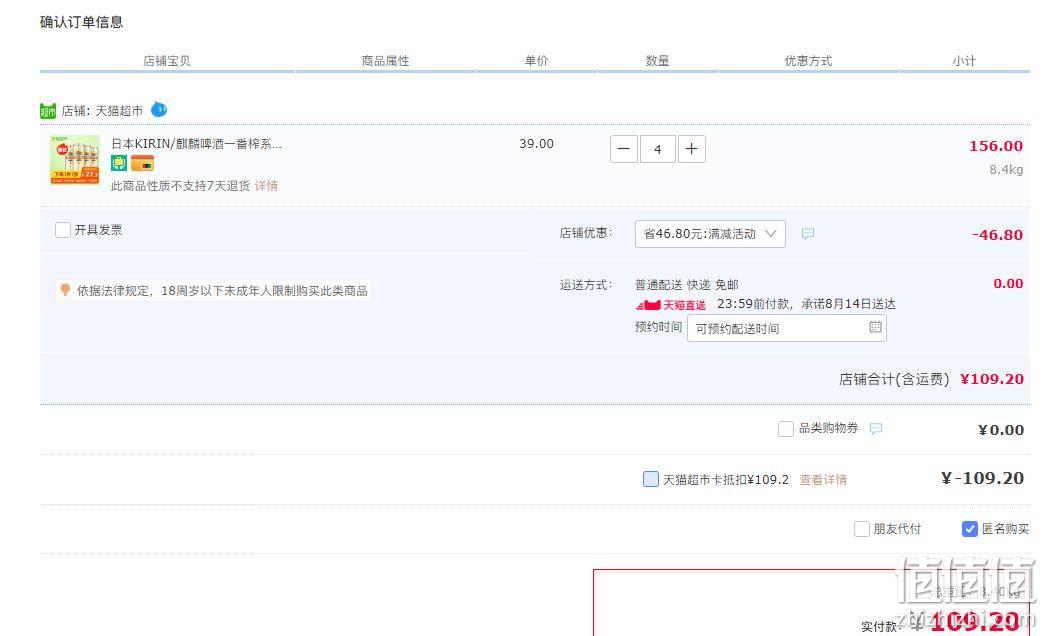Viewport: 1045px width, 636px height.
Task: Click the 确认订单信息 heading
Action: tap(81, 22)
